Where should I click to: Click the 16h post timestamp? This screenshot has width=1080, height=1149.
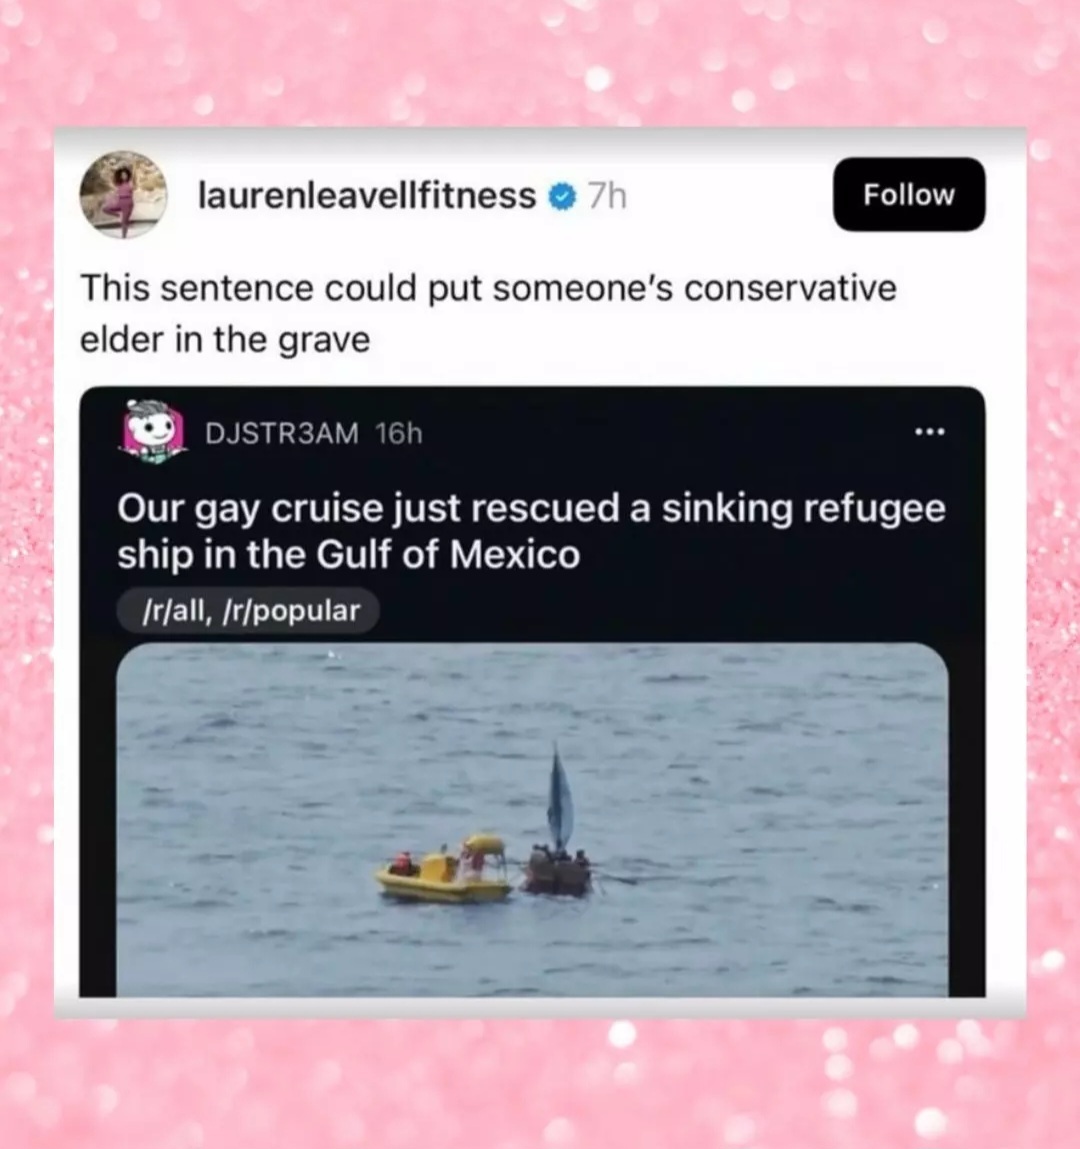(399, 434)
